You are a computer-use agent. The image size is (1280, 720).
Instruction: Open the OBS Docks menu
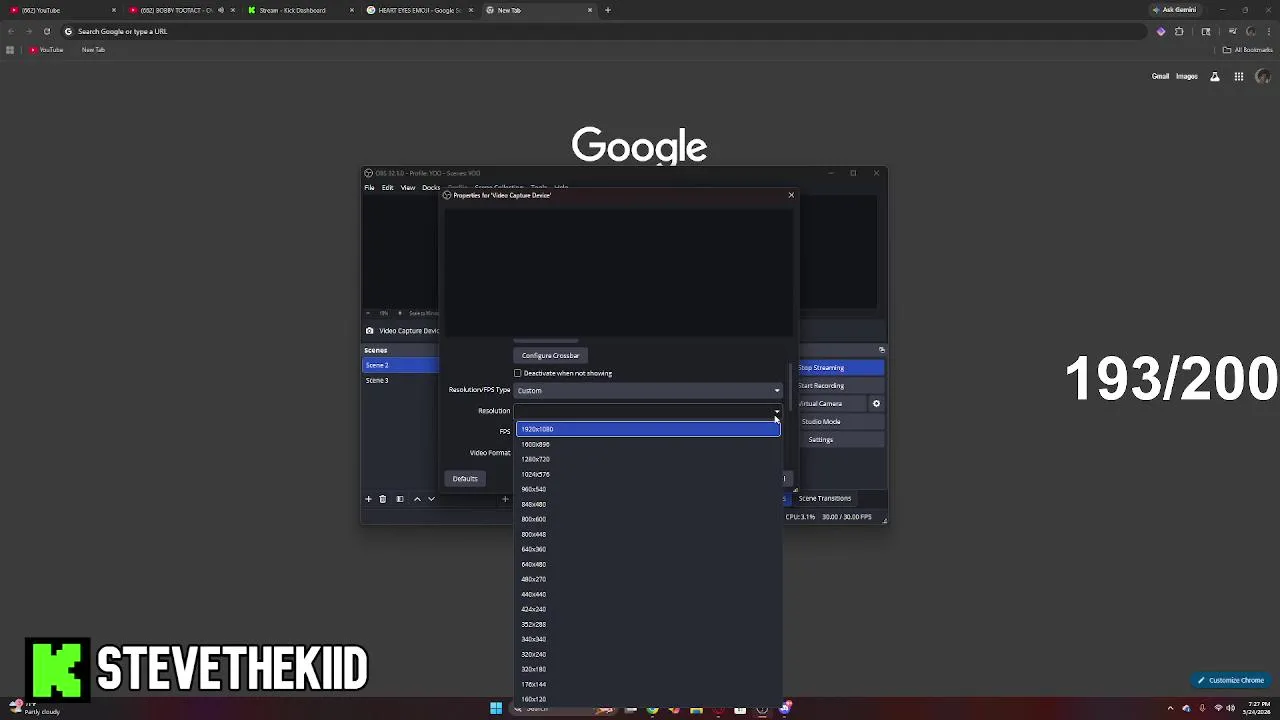tap(431, 187)
